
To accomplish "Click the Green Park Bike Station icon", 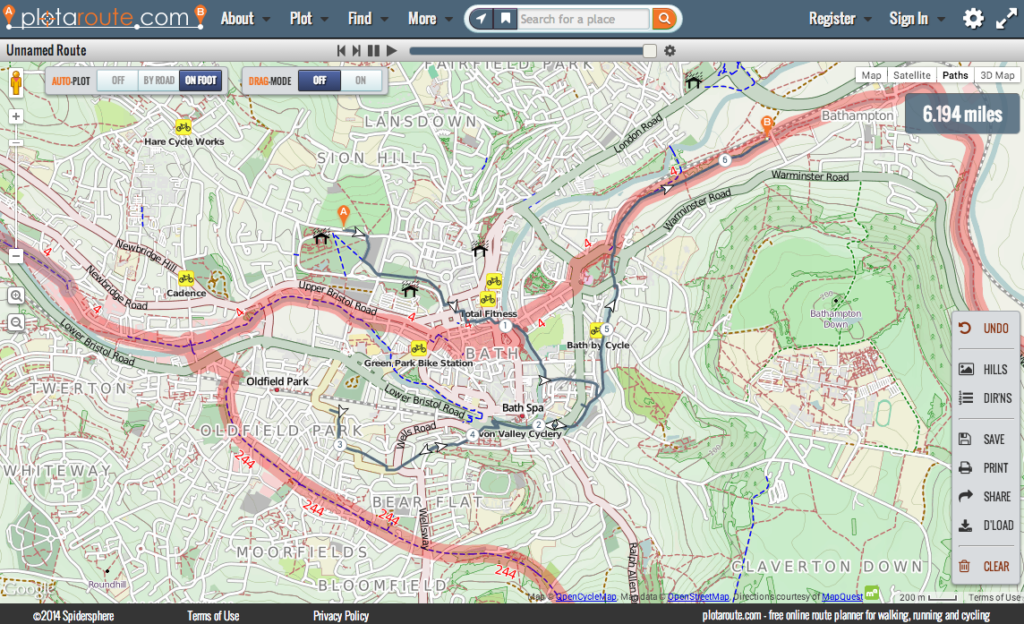I will click(x=419, y=348).
